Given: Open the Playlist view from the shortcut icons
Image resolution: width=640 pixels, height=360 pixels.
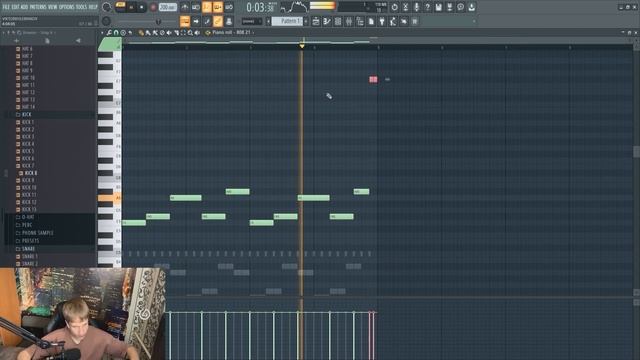Looking at the screenshot, I should point(316,21).
